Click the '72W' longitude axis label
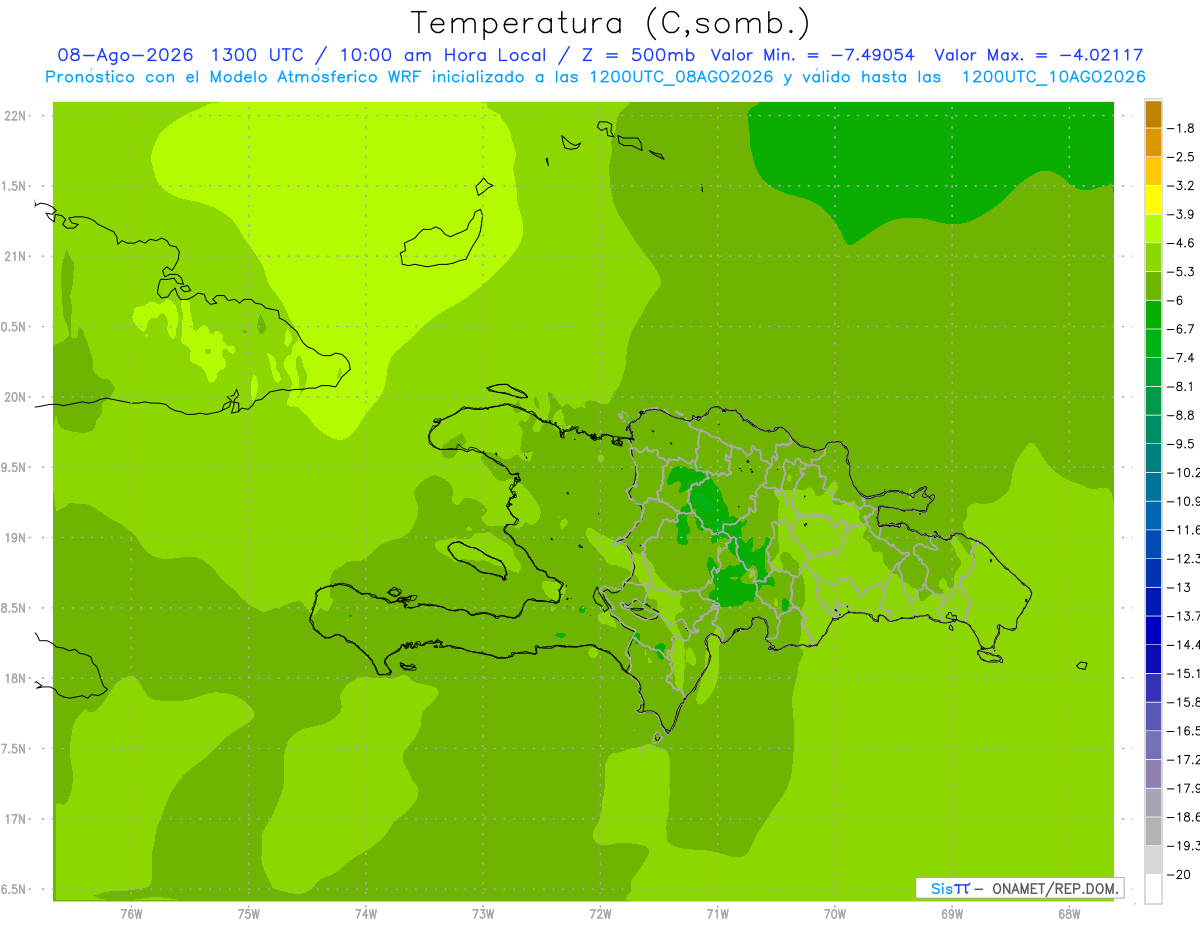 (x=600, y=914)
